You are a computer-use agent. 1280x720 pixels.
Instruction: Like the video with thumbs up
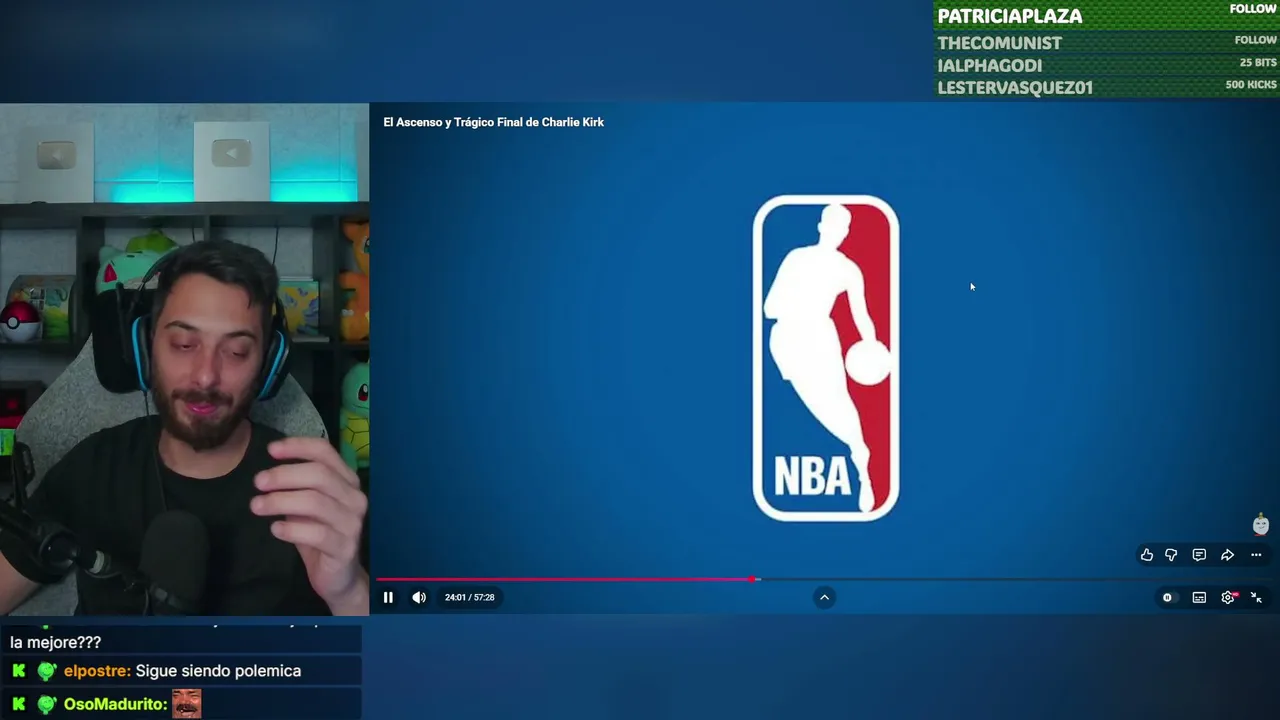pos(1147,555)
